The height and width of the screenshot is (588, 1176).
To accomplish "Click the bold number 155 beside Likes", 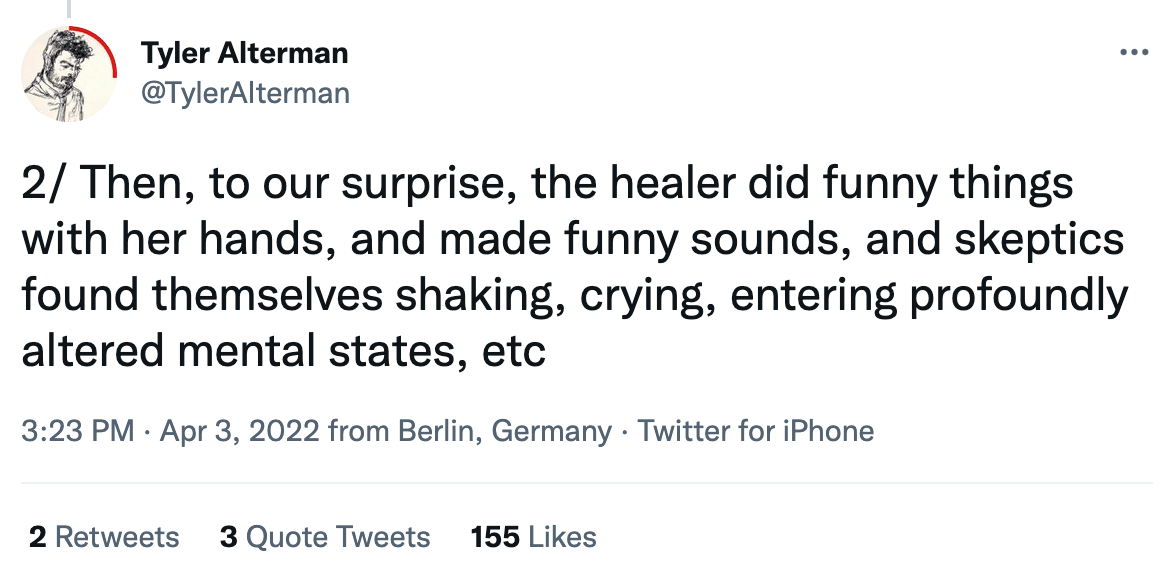I will pyautogui.click(x=495, y=537).
